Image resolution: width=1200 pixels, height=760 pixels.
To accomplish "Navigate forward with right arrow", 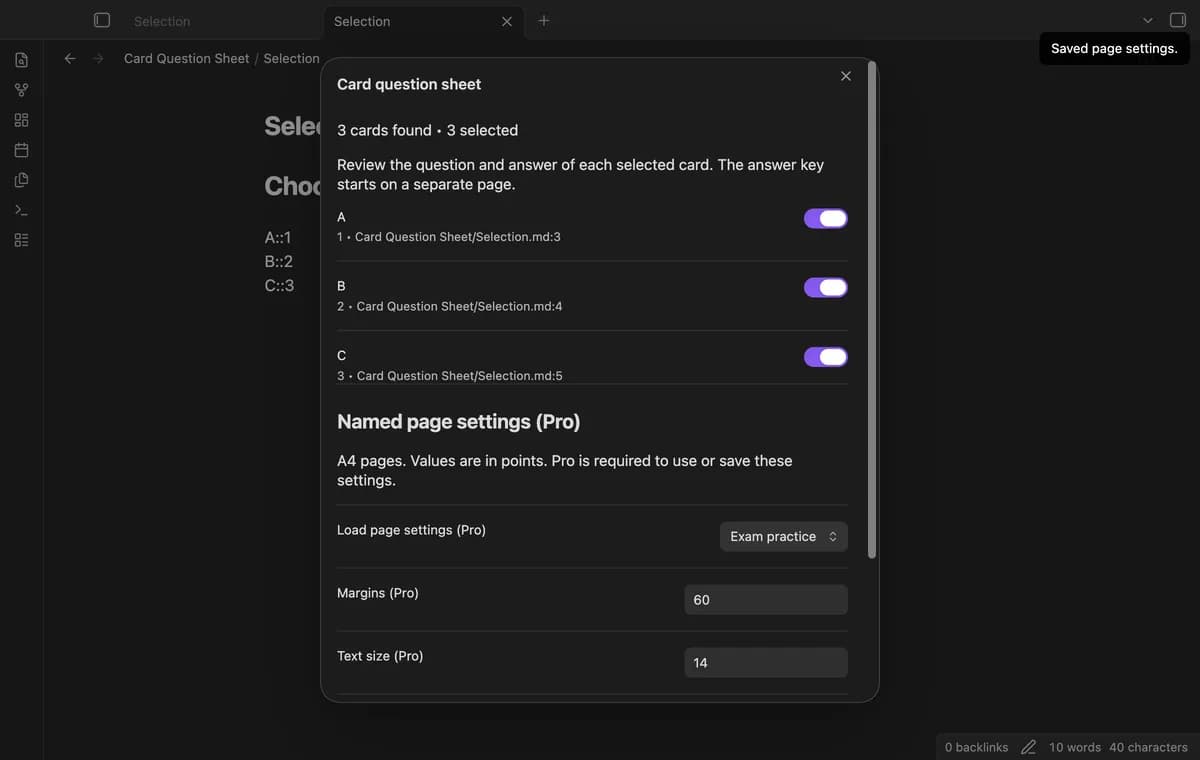I will 98,58.
